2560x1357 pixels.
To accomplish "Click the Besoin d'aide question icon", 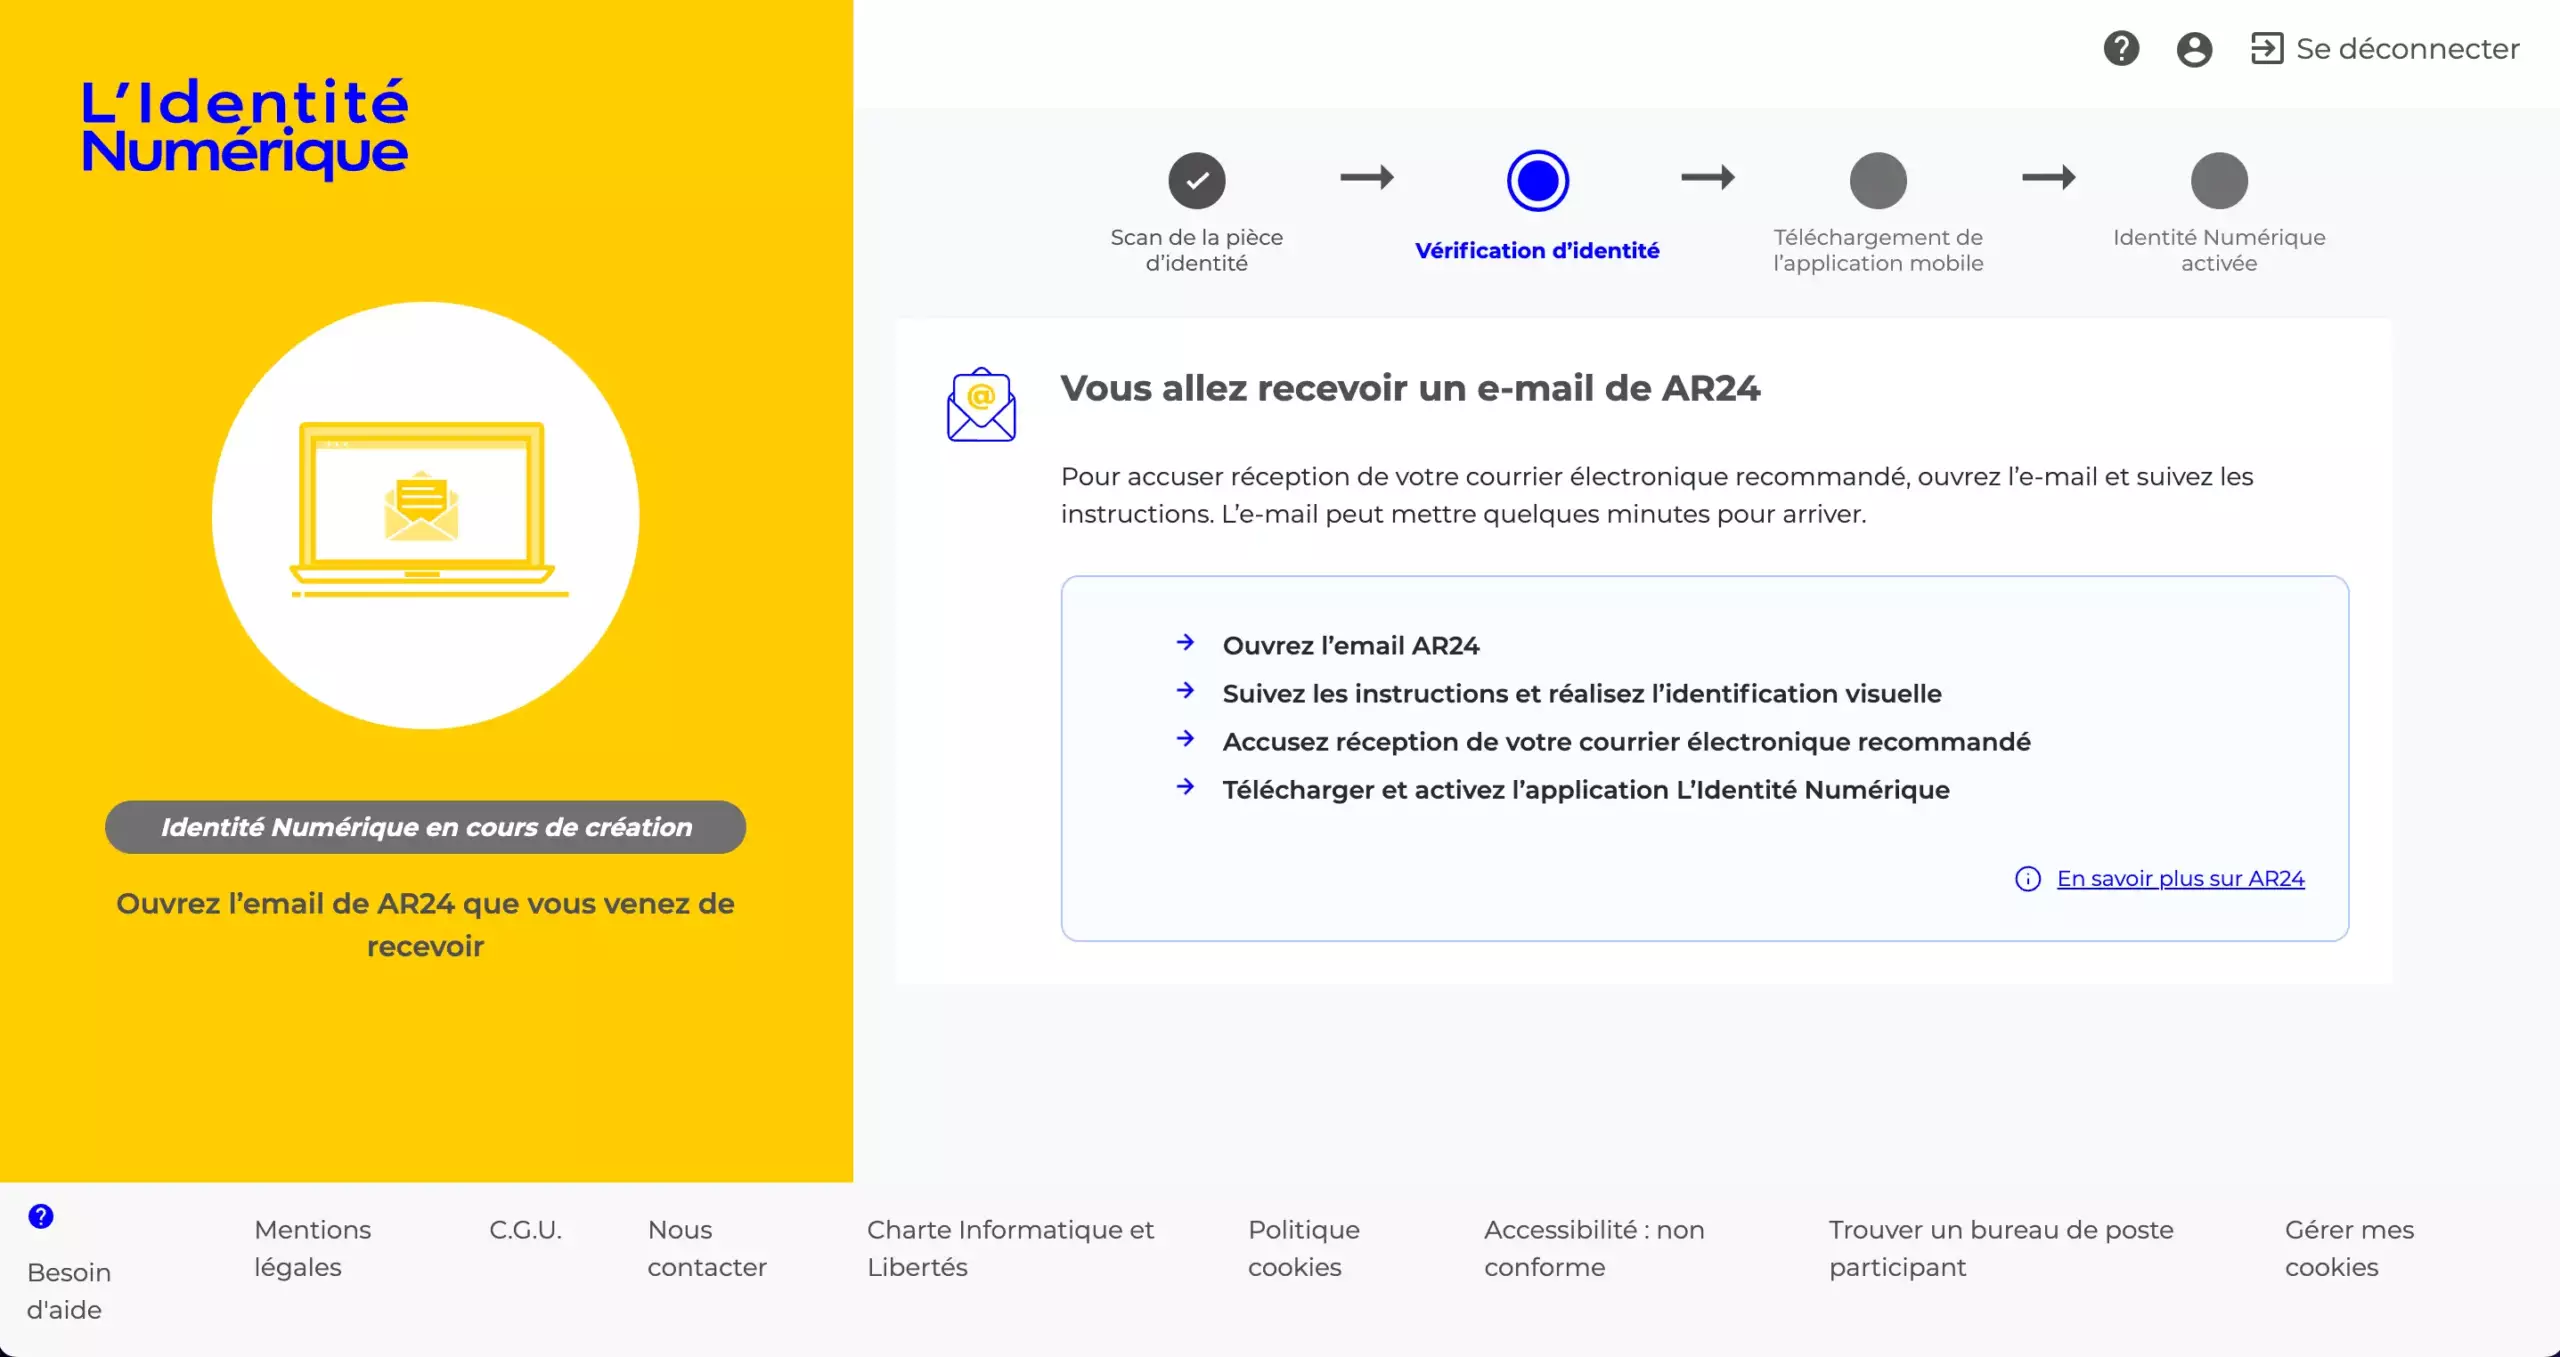I will (x=41, y=1216).
